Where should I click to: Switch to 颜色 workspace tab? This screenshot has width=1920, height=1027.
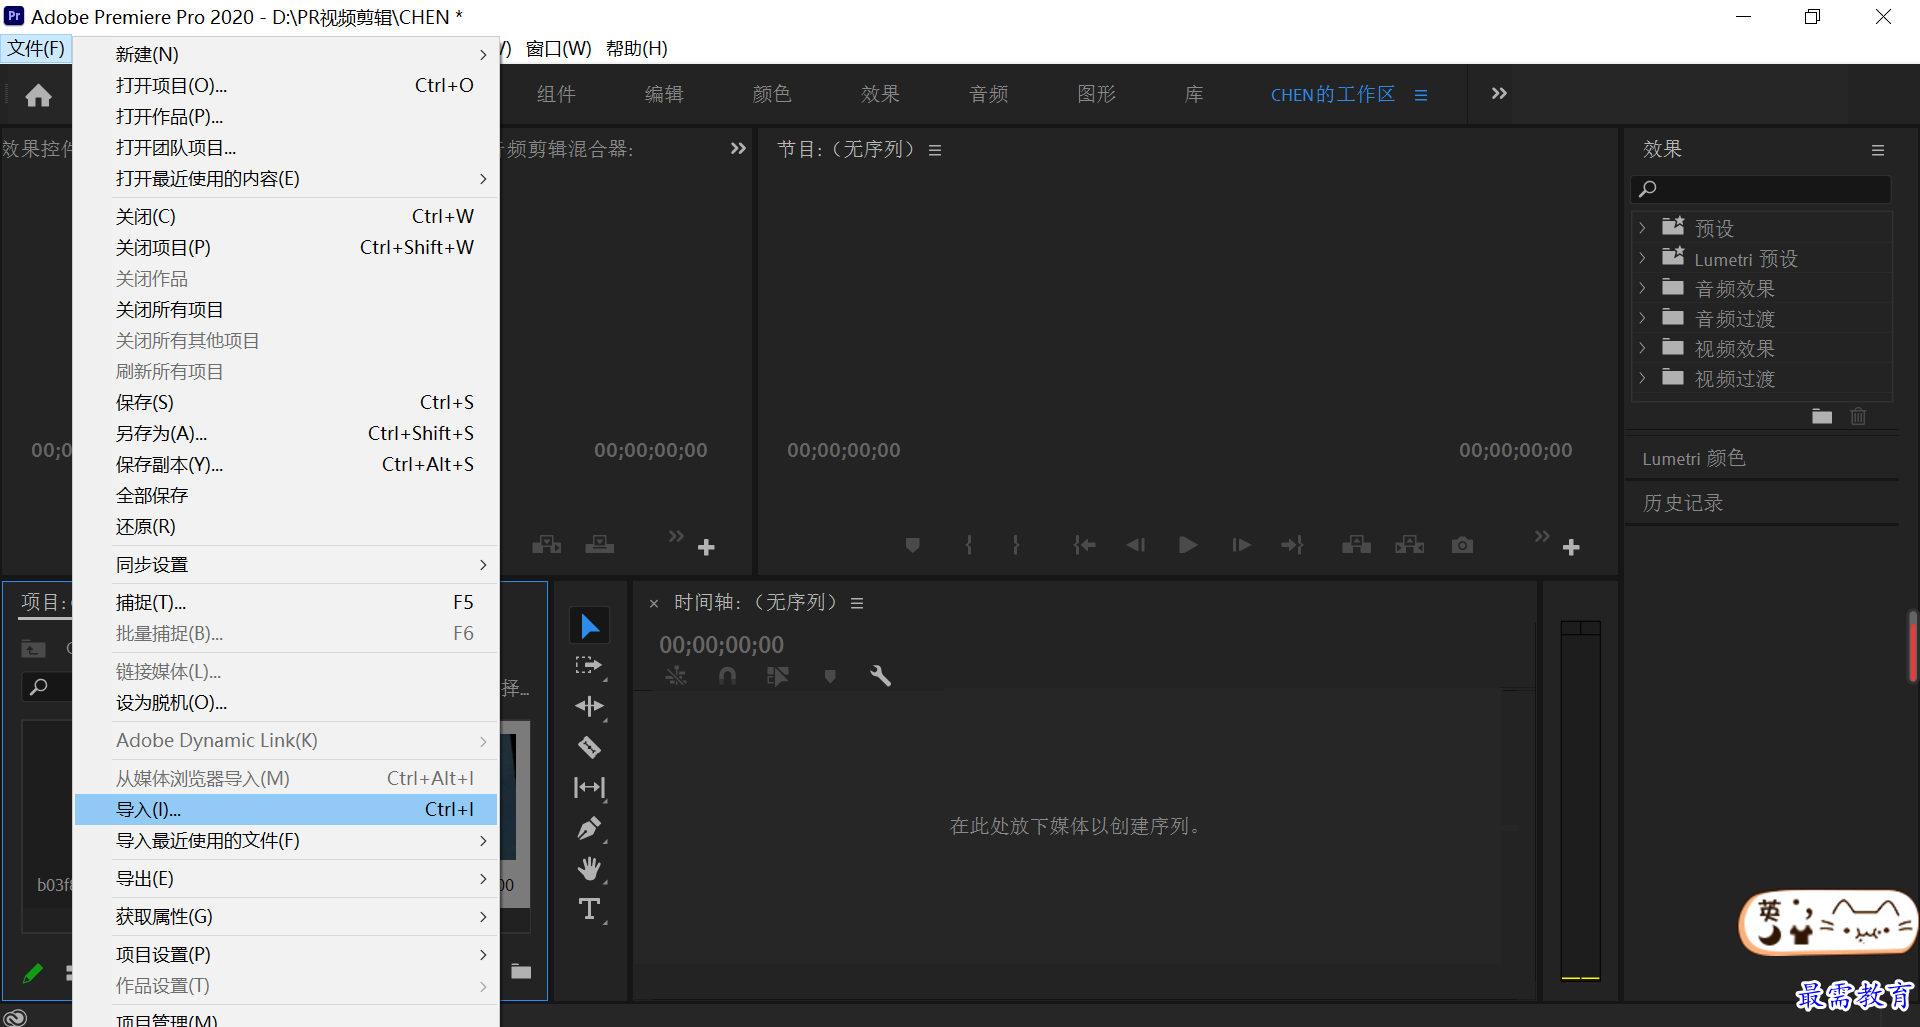772,94
